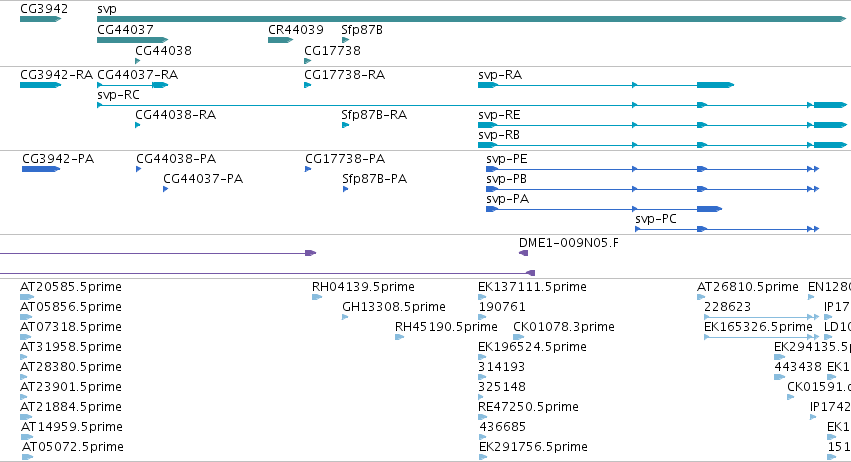Select the CG44037-RA transcript
The width and height of the screenshot is (851, 462).
[x=133, y=85]
